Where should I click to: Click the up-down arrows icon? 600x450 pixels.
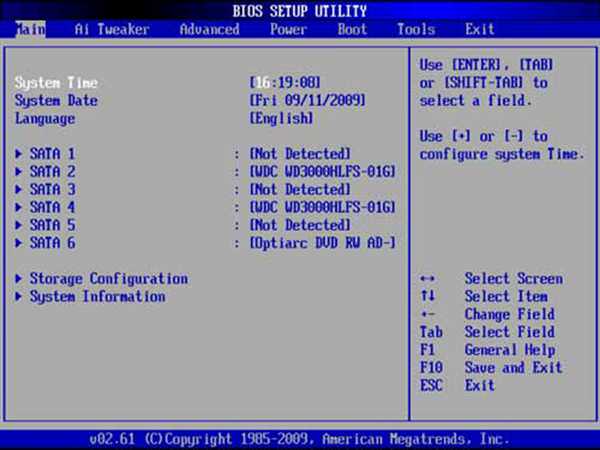(427, 296)
